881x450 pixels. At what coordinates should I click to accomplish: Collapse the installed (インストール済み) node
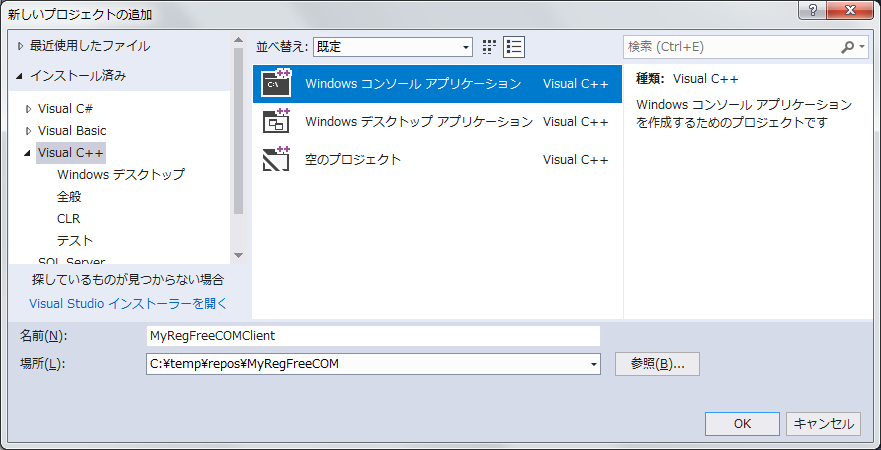(20, 76)
